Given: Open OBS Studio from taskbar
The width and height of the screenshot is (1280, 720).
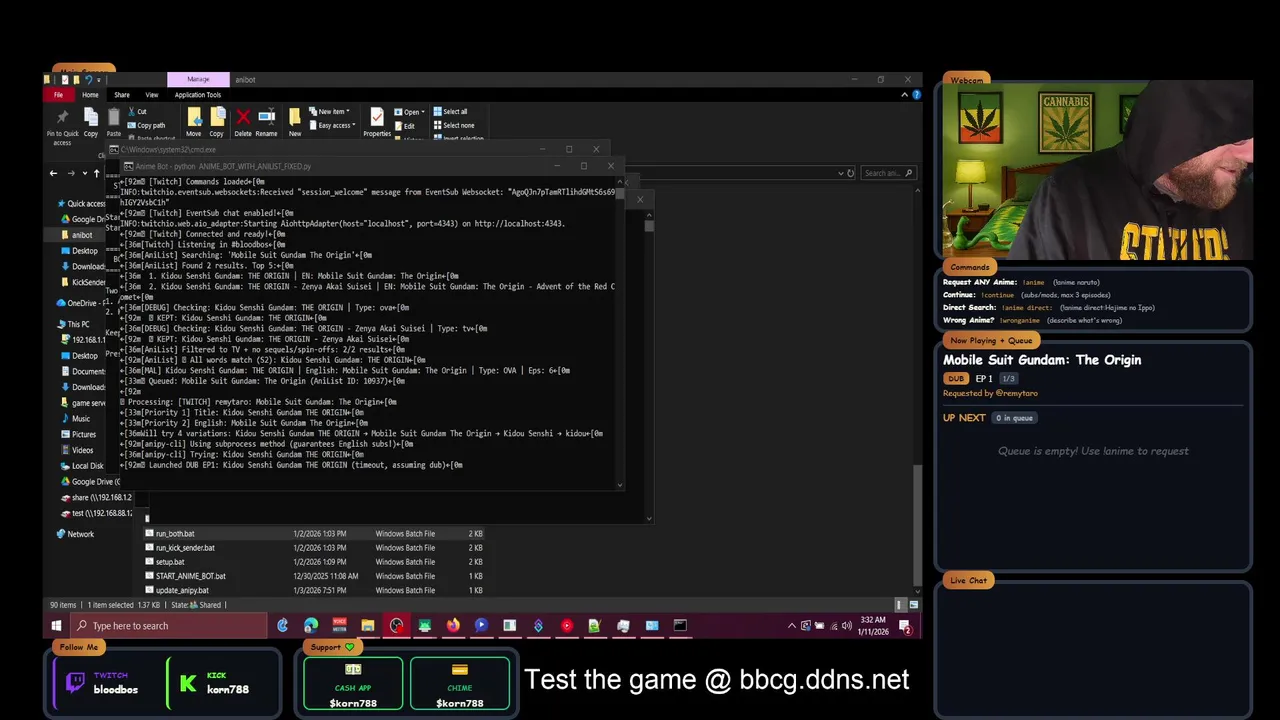Looking at the screenshot, I should coord(397,626).
